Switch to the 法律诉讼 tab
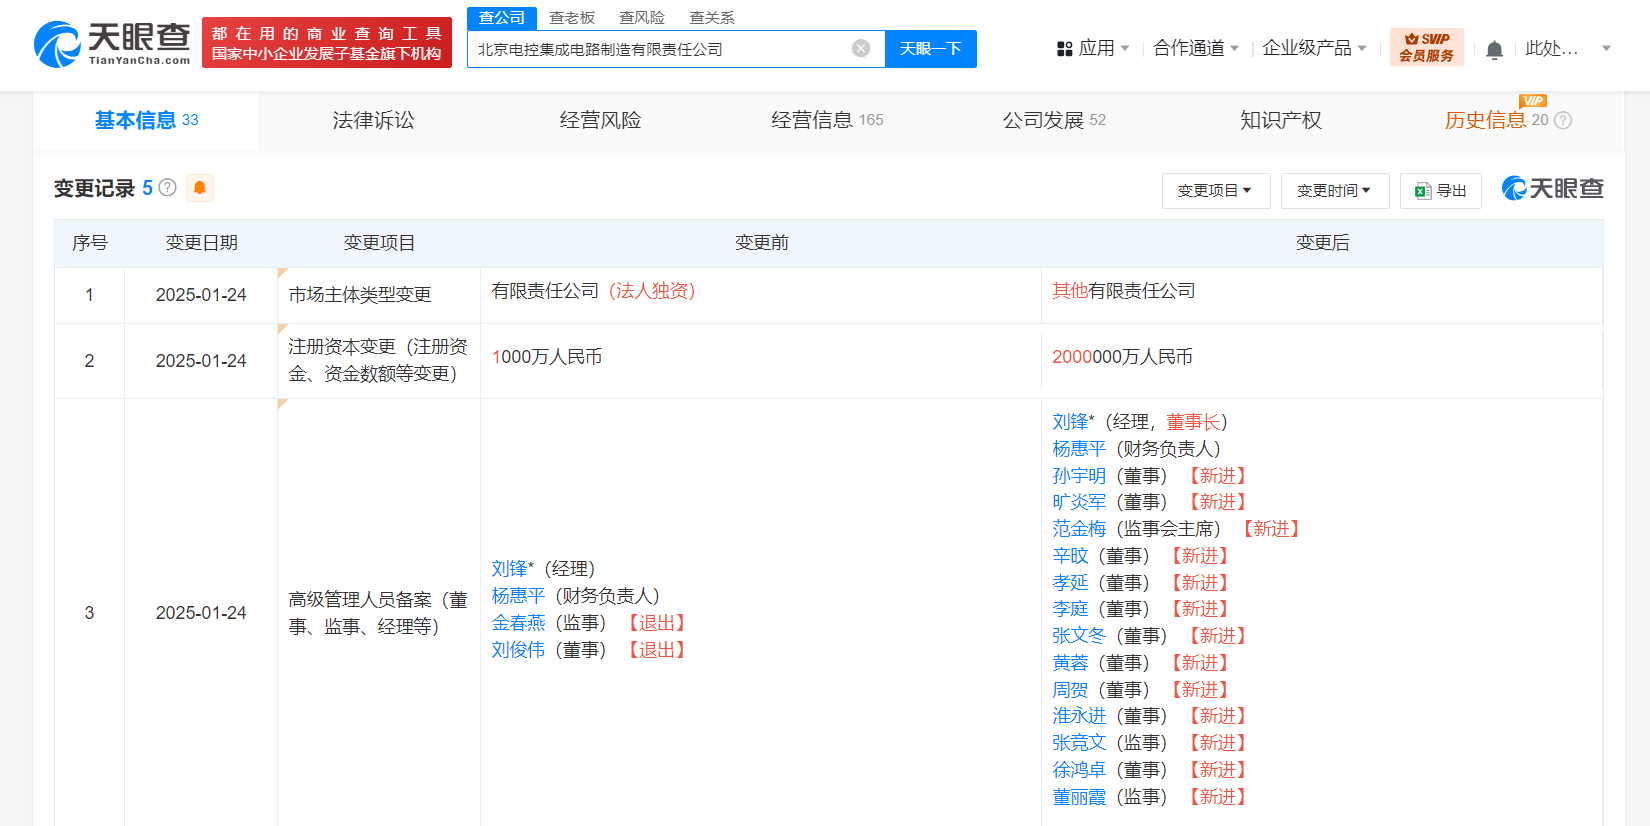1650x826 pixels. [x=373, y=121]
